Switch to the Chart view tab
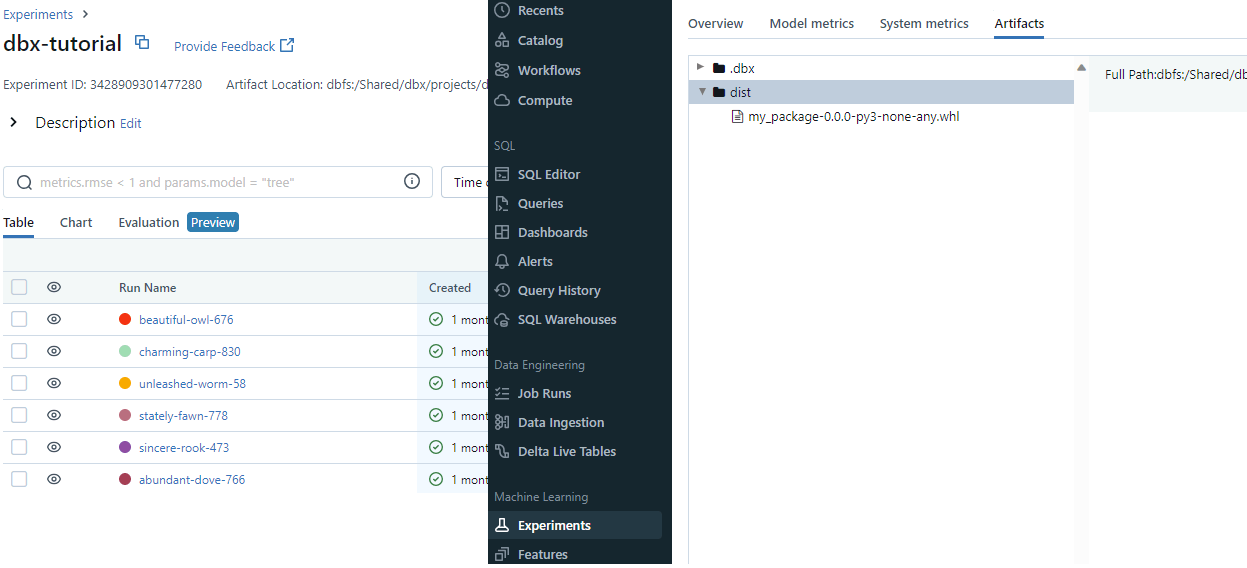 click(76, 222)
